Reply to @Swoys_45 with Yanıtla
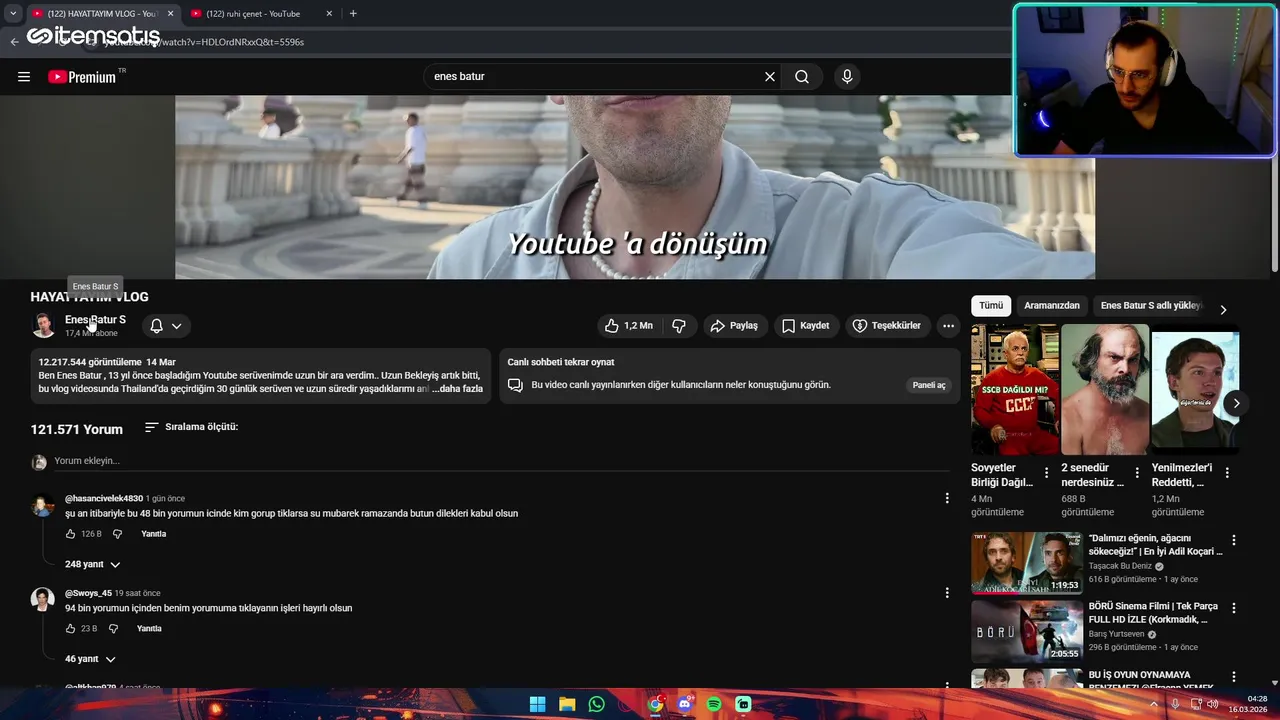1280x720 pixels. [x=149, y=629]
